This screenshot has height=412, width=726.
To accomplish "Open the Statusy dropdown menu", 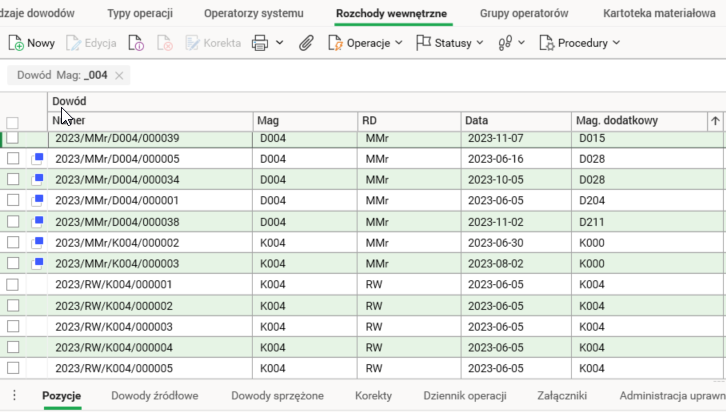I will (x=449, y=43).
